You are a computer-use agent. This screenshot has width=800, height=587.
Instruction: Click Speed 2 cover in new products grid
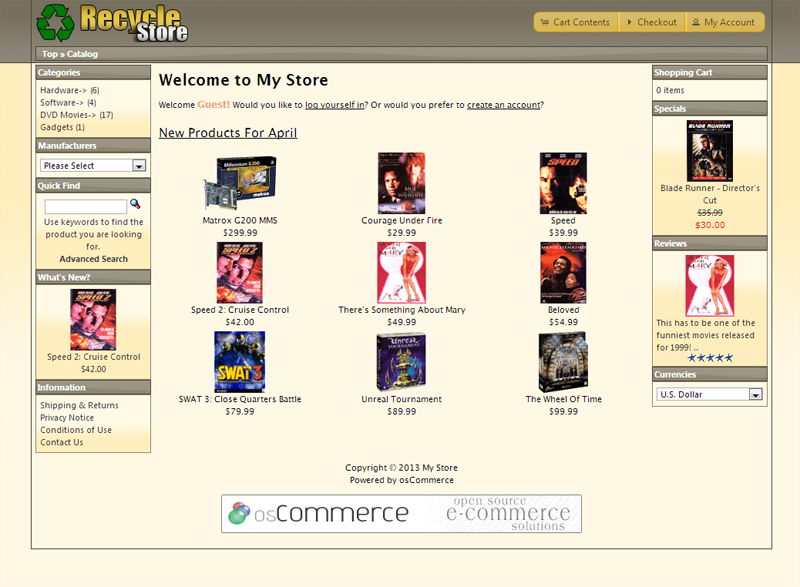point(240,273)
